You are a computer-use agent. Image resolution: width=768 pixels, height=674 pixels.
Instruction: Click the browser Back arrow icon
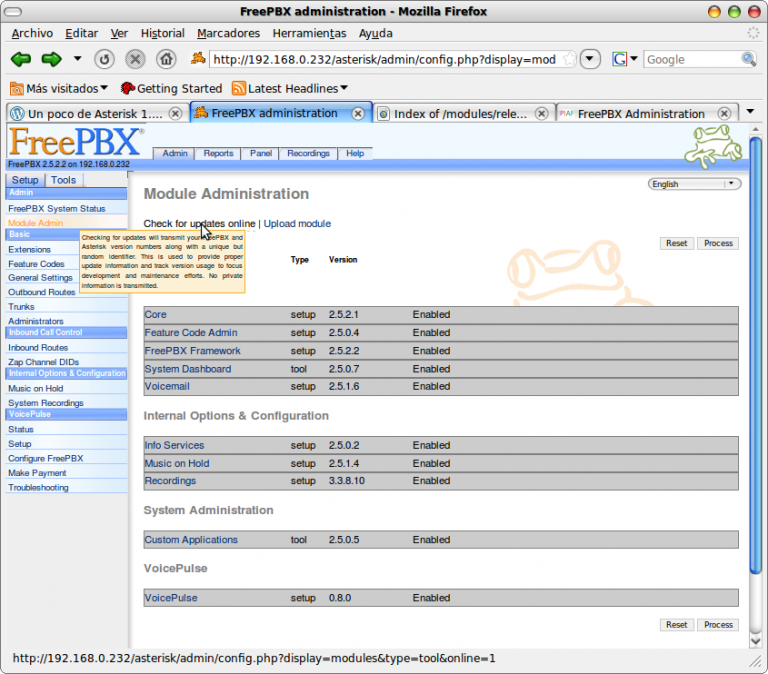(20, 59)
